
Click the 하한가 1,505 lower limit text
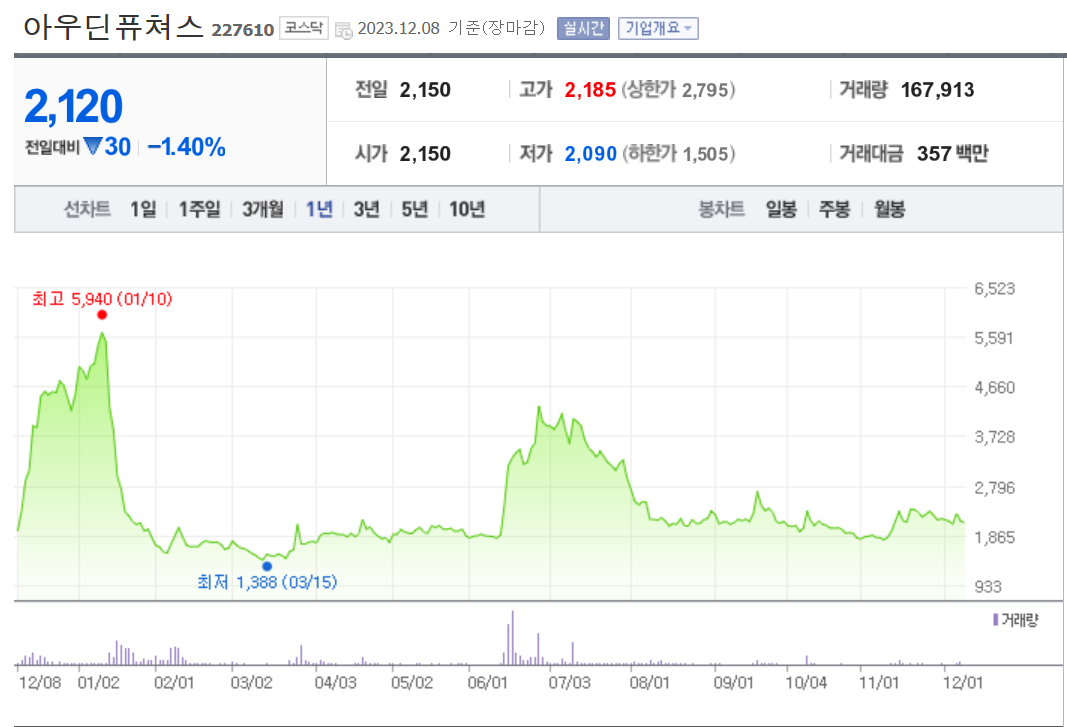point(678,154)
